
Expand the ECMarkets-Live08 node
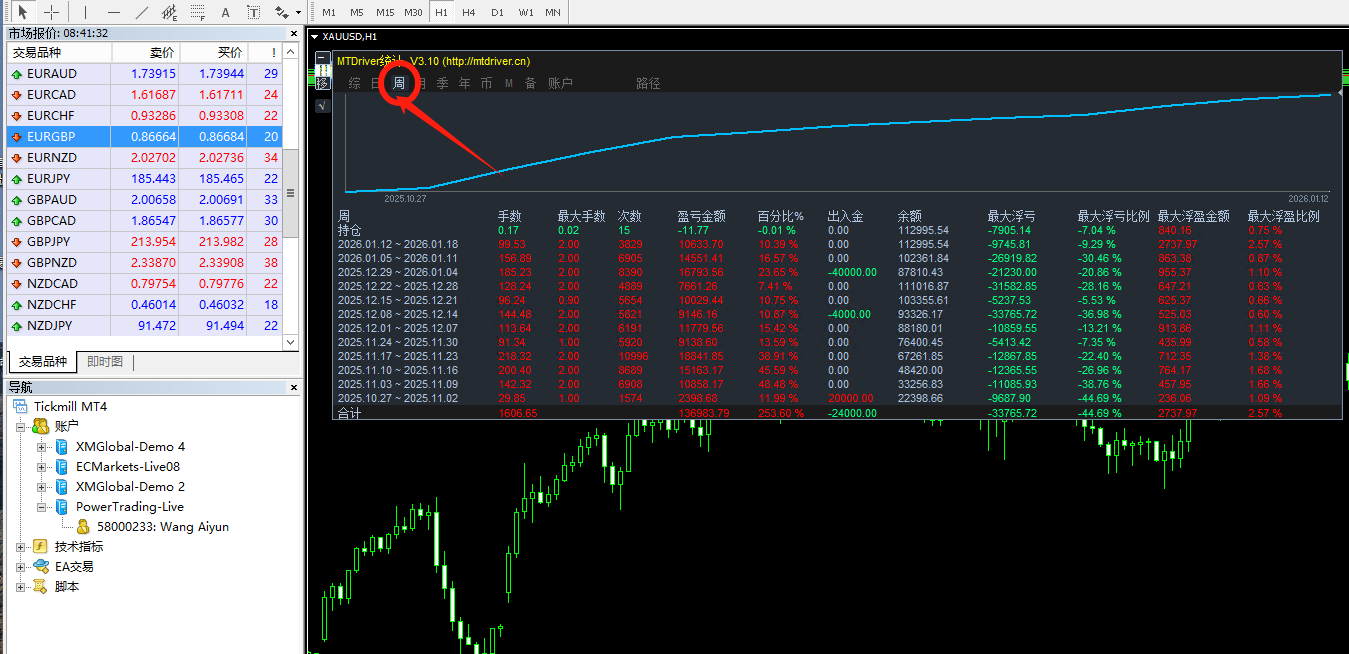42,467
